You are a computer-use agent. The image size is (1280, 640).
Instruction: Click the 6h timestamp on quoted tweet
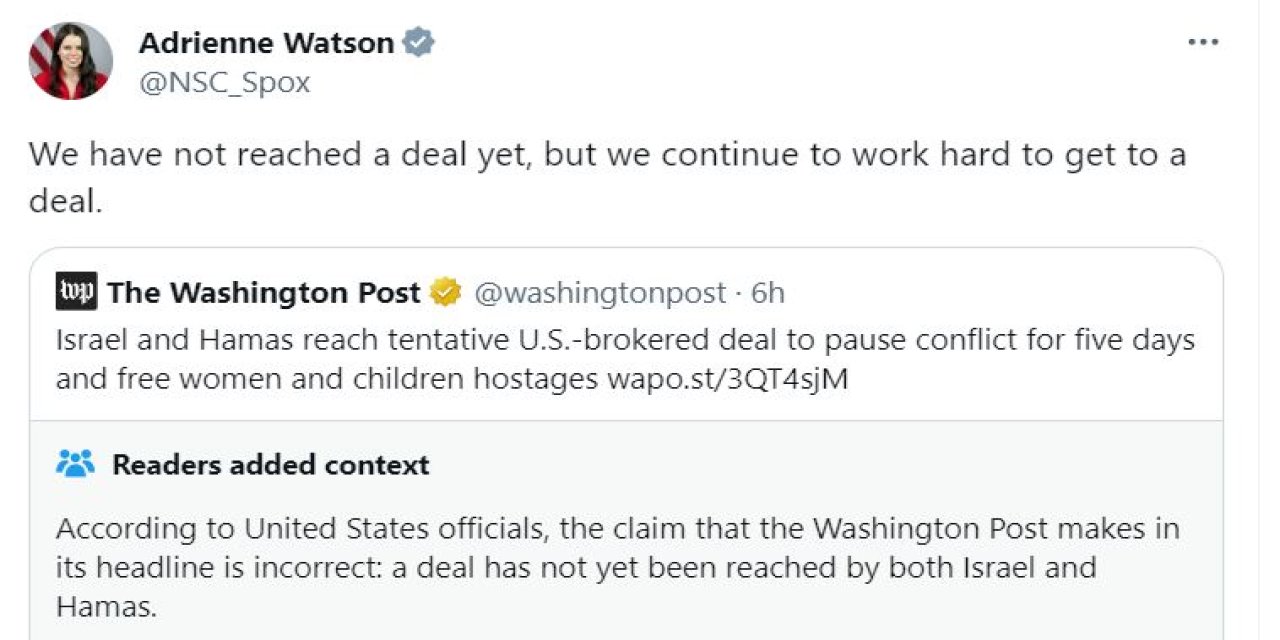pyautogui.click(x=768, y=293)
